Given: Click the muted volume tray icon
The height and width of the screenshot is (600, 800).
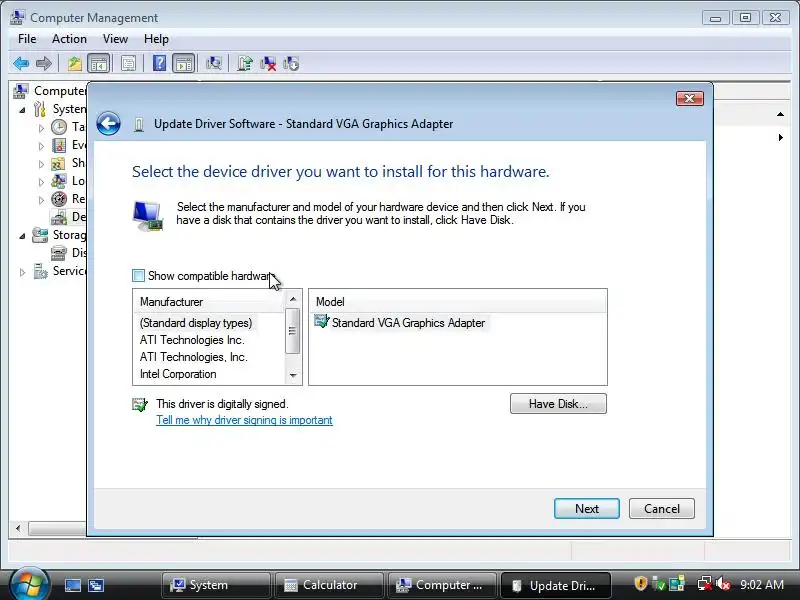Looking at the screenshot, I should coord(722,584).
